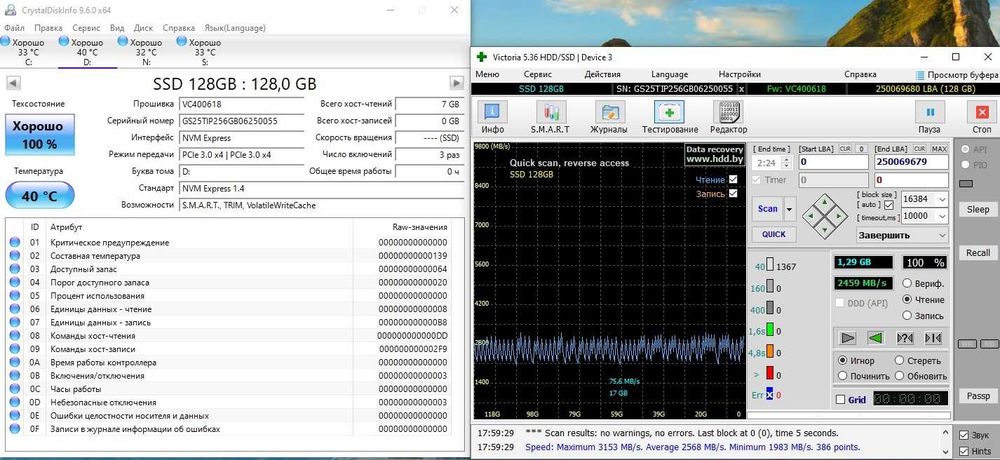Image resolution: width=1000 pixels, height=460 pixels.
Task: Open Просмотр буфера icon in Victoria
Action: tap(921, 75)
